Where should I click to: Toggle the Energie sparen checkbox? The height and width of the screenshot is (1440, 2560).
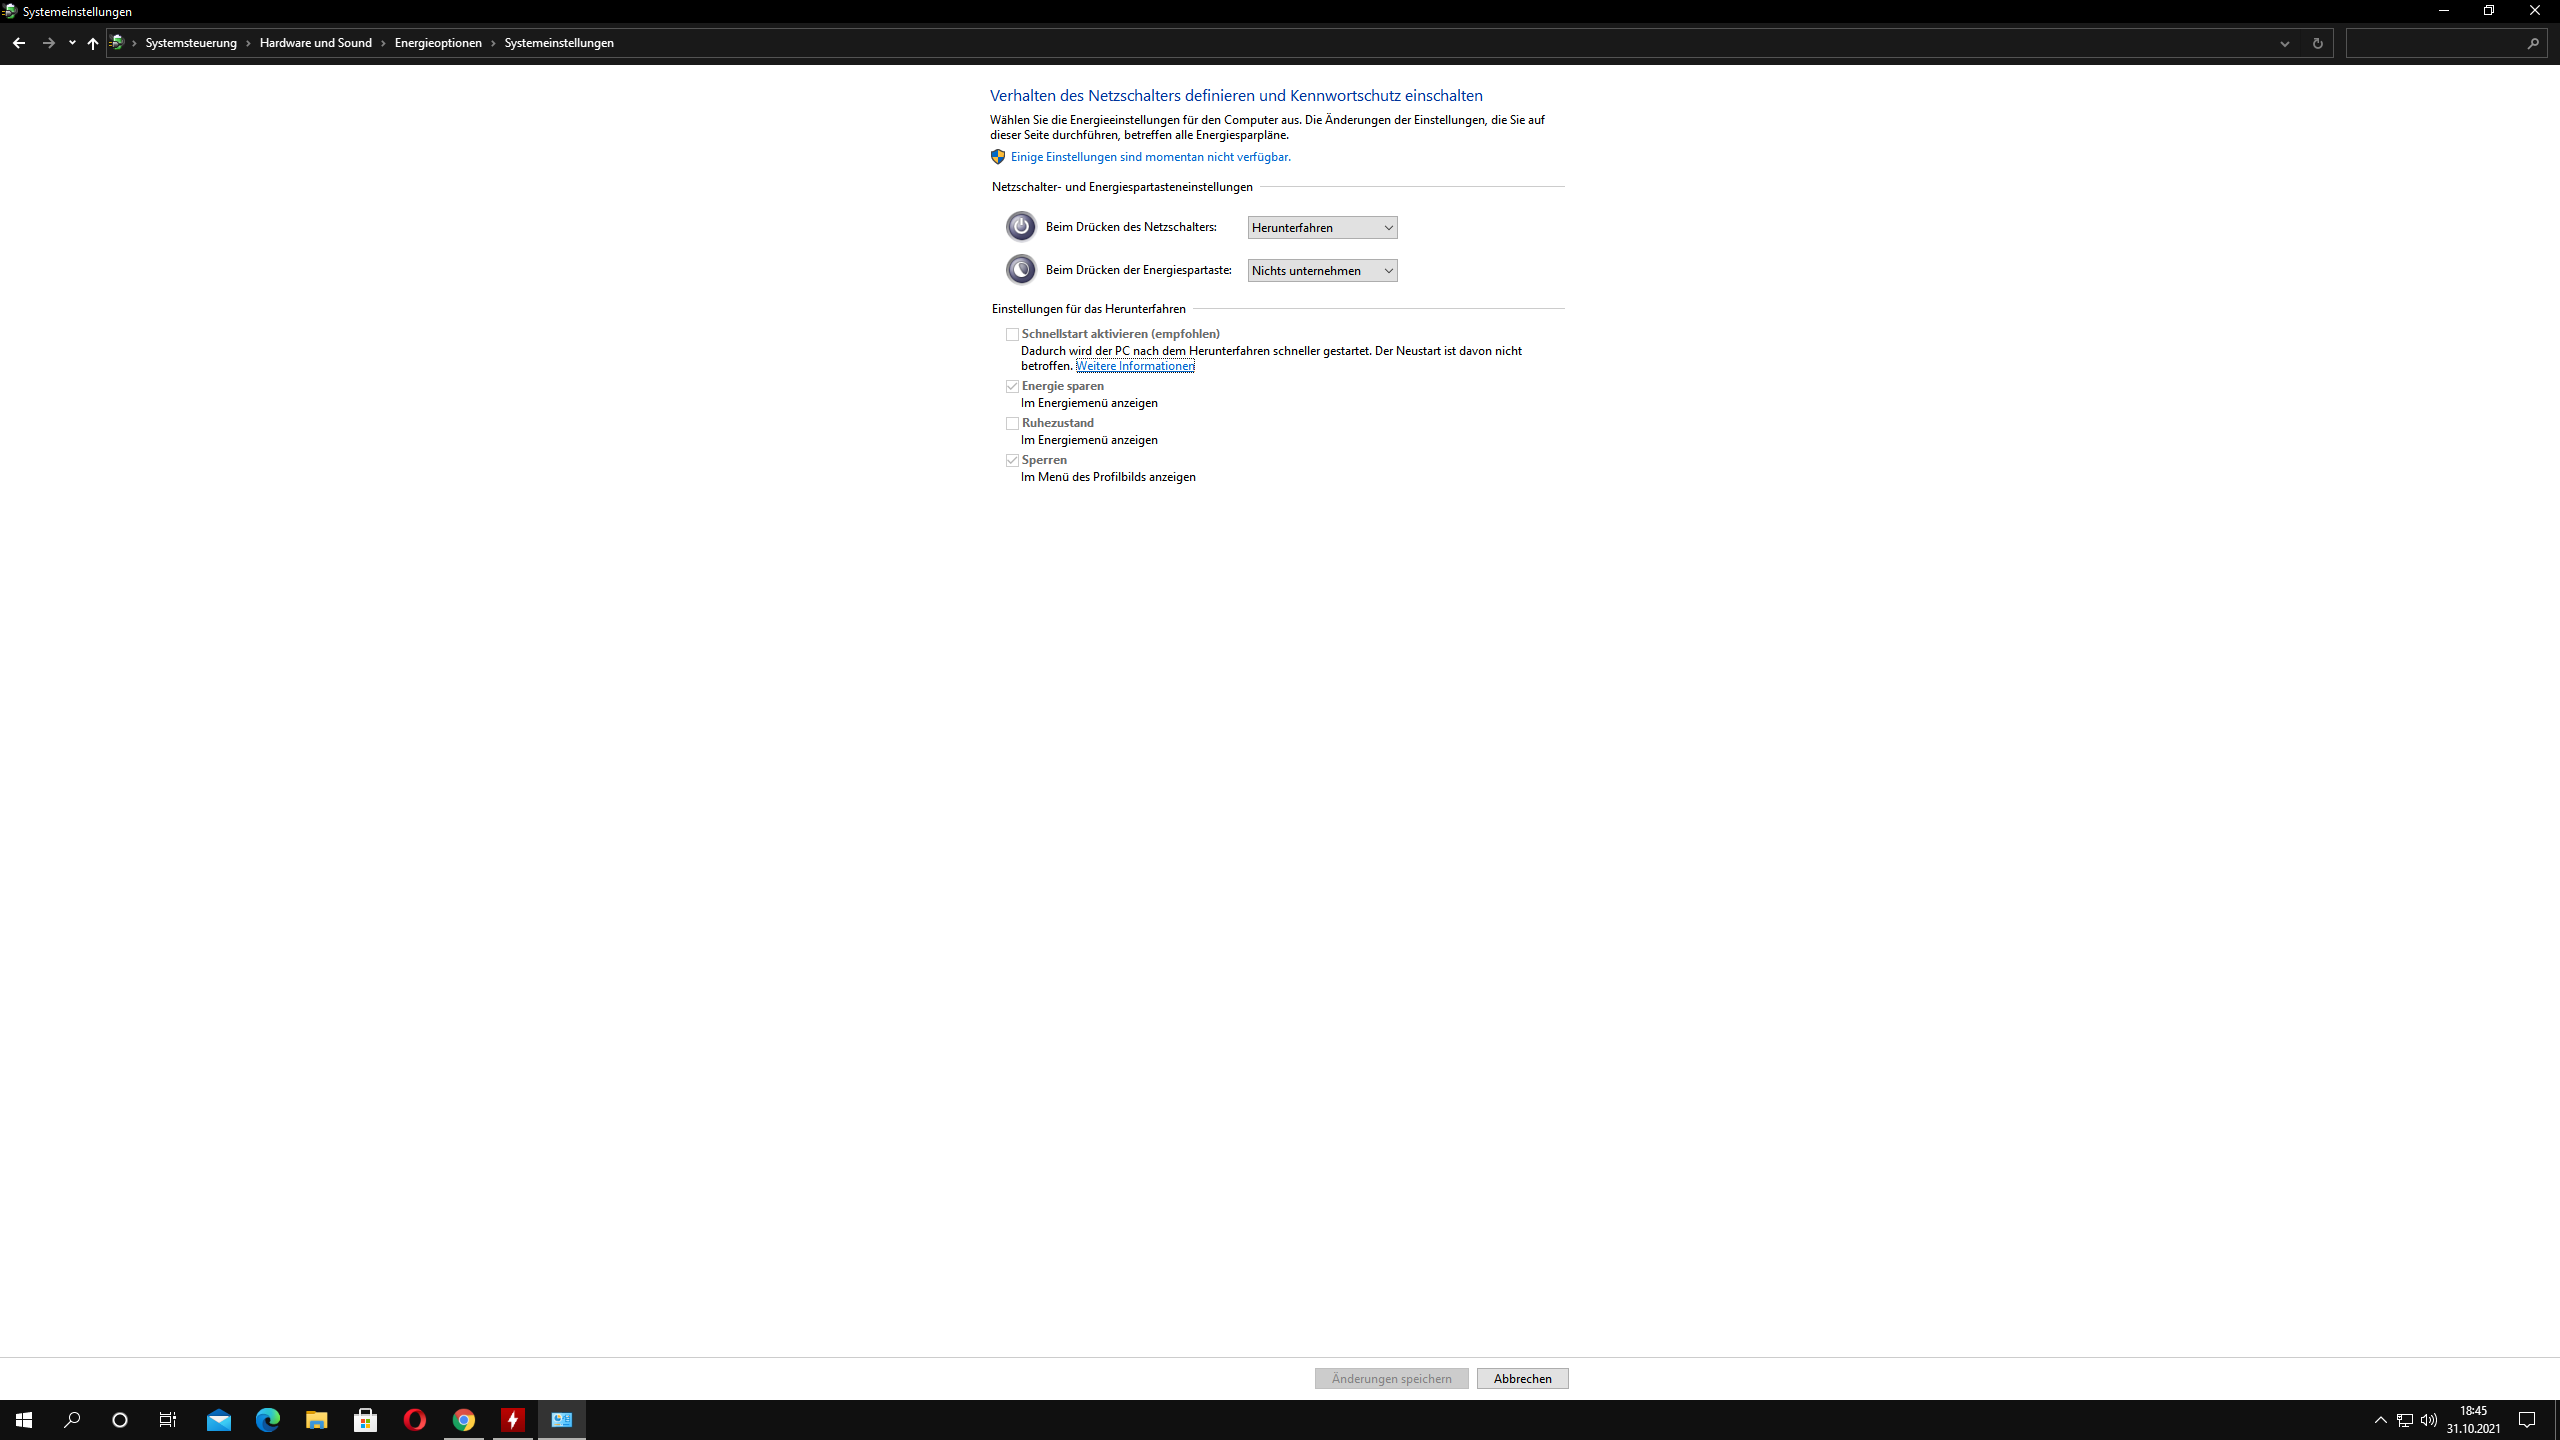click(x=1012, y=387)
